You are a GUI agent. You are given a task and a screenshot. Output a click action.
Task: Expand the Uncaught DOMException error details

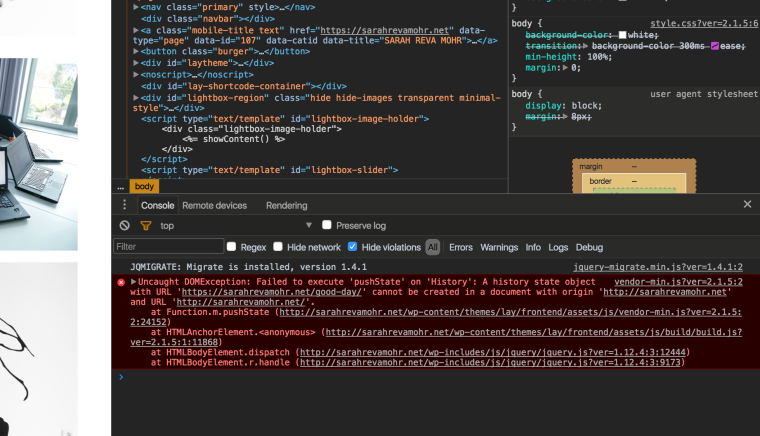click(134, 283)
